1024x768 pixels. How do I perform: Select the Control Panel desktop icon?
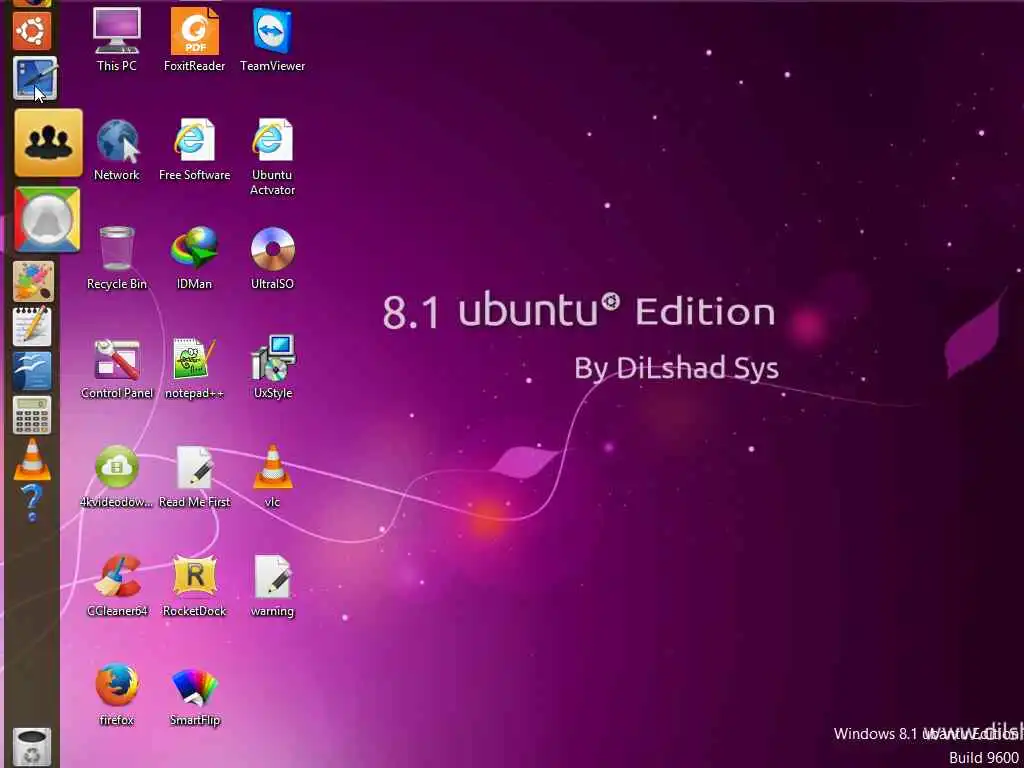click(x=116, y=368)
